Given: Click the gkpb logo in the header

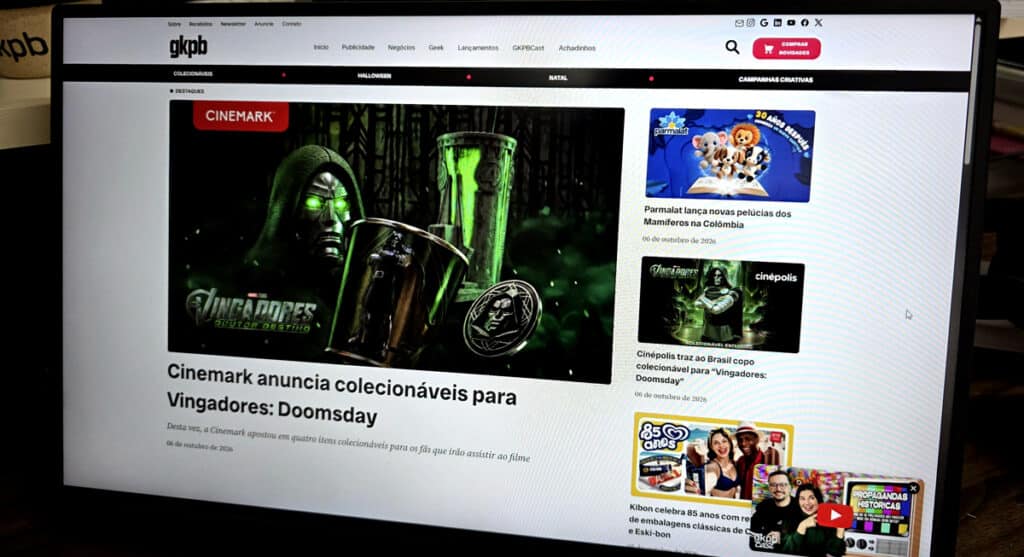Looking at the screenshot, I should coord(188,46).
